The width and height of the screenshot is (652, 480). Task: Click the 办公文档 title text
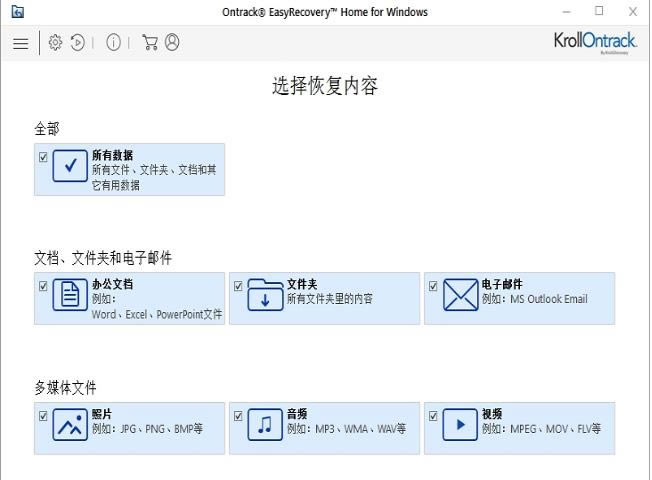(x=112, y=285)
